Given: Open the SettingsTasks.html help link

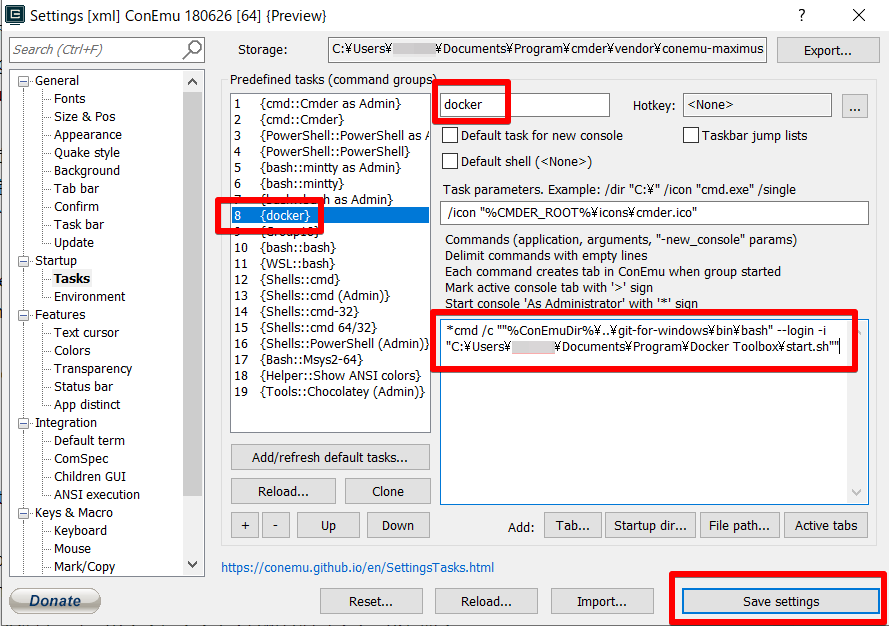Looking at the screenshot, I should 357,568.
